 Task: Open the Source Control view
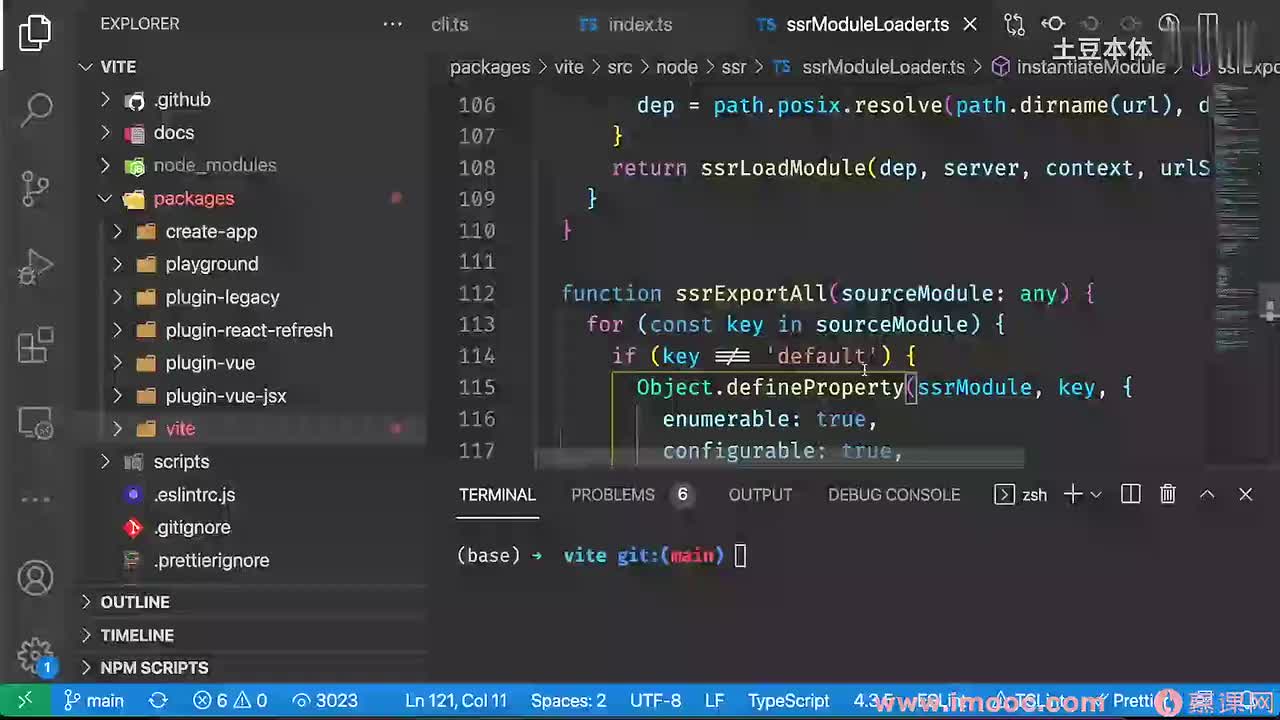coord(35,188)
